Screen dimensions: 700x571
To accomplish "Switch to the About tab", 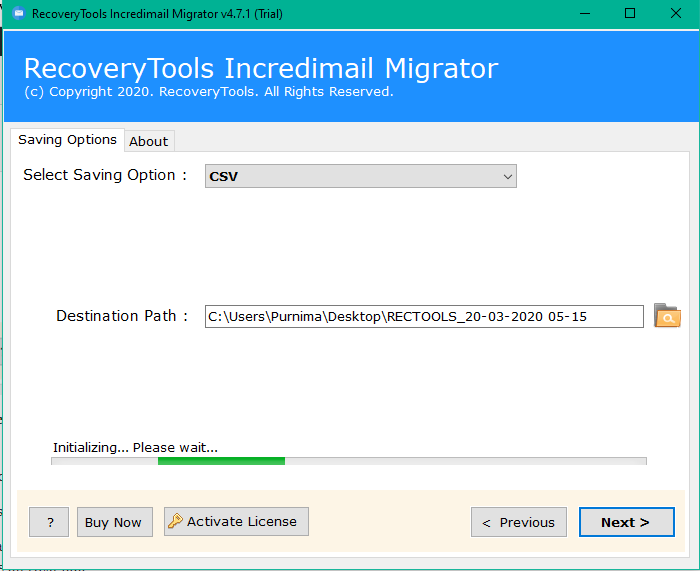I will 149,141.
